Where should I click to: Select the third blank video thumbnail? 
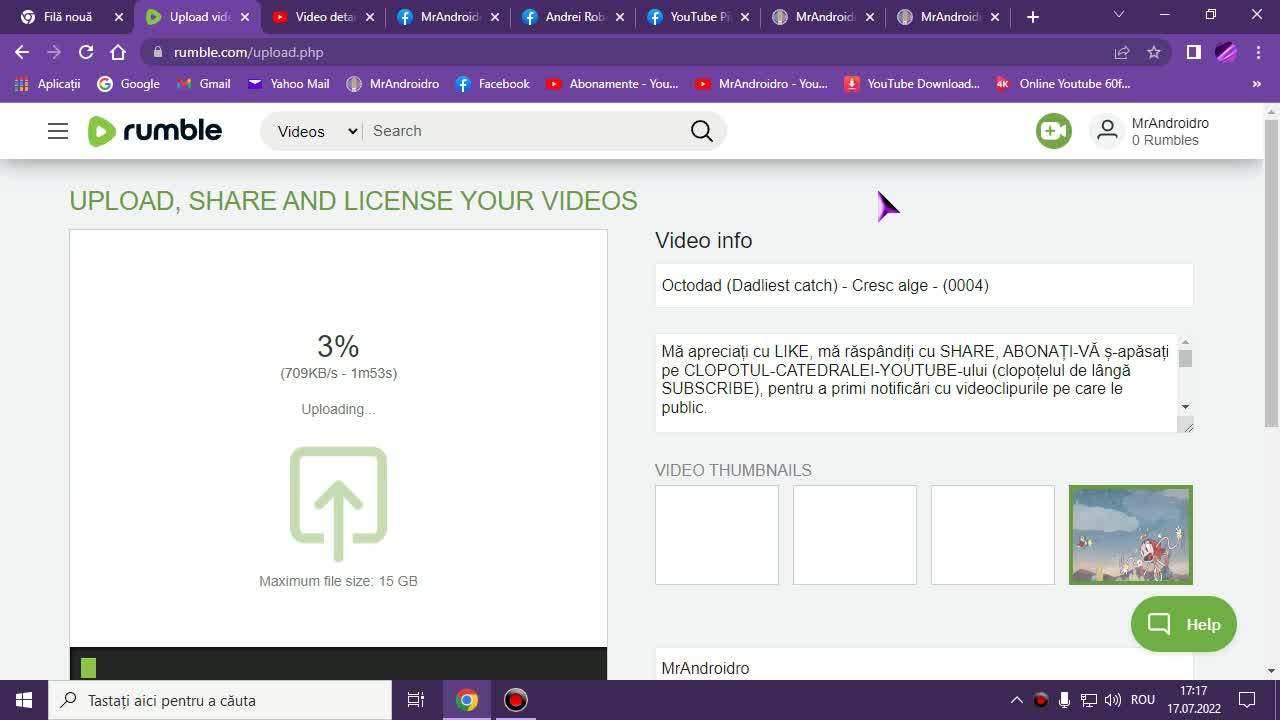(993, 535)
